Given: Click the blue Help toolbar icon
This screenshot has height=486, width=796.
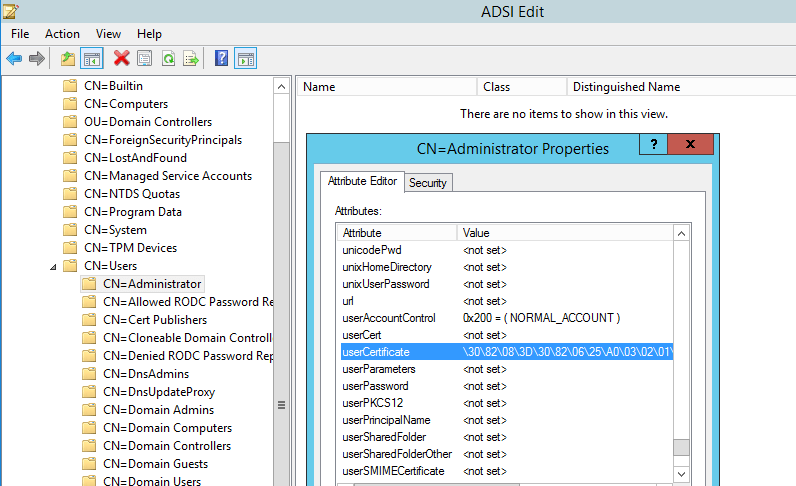Looking at the screenshot, I should pyautogui.click(x=222, y=59).
